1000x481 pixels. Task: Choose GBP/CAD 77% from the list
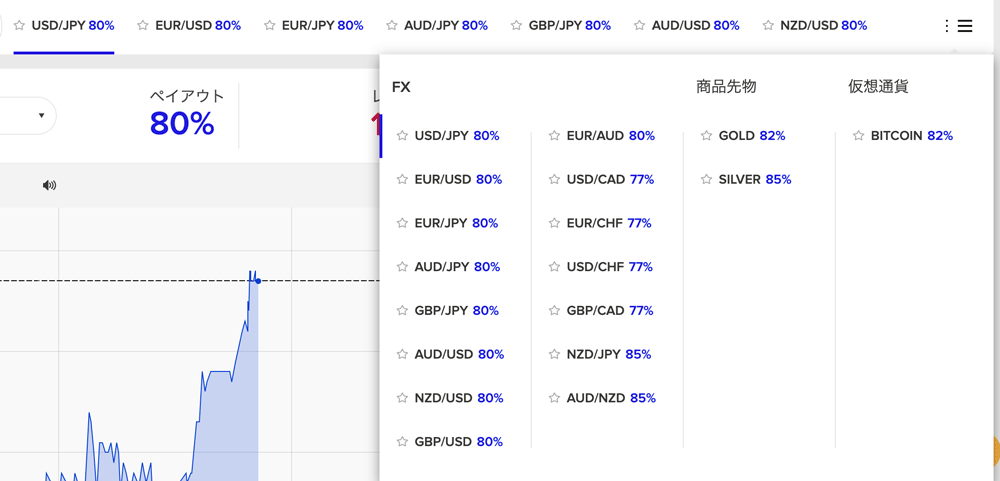(610, 311)
